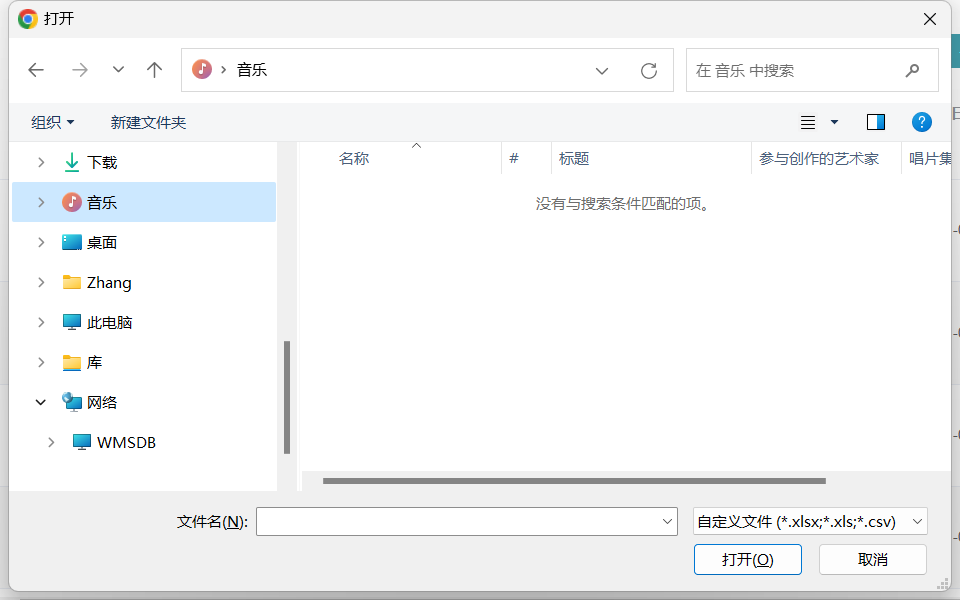The image size is (960, 600).
Task: Click the 文件名 input field
Action: pos(467,522)
